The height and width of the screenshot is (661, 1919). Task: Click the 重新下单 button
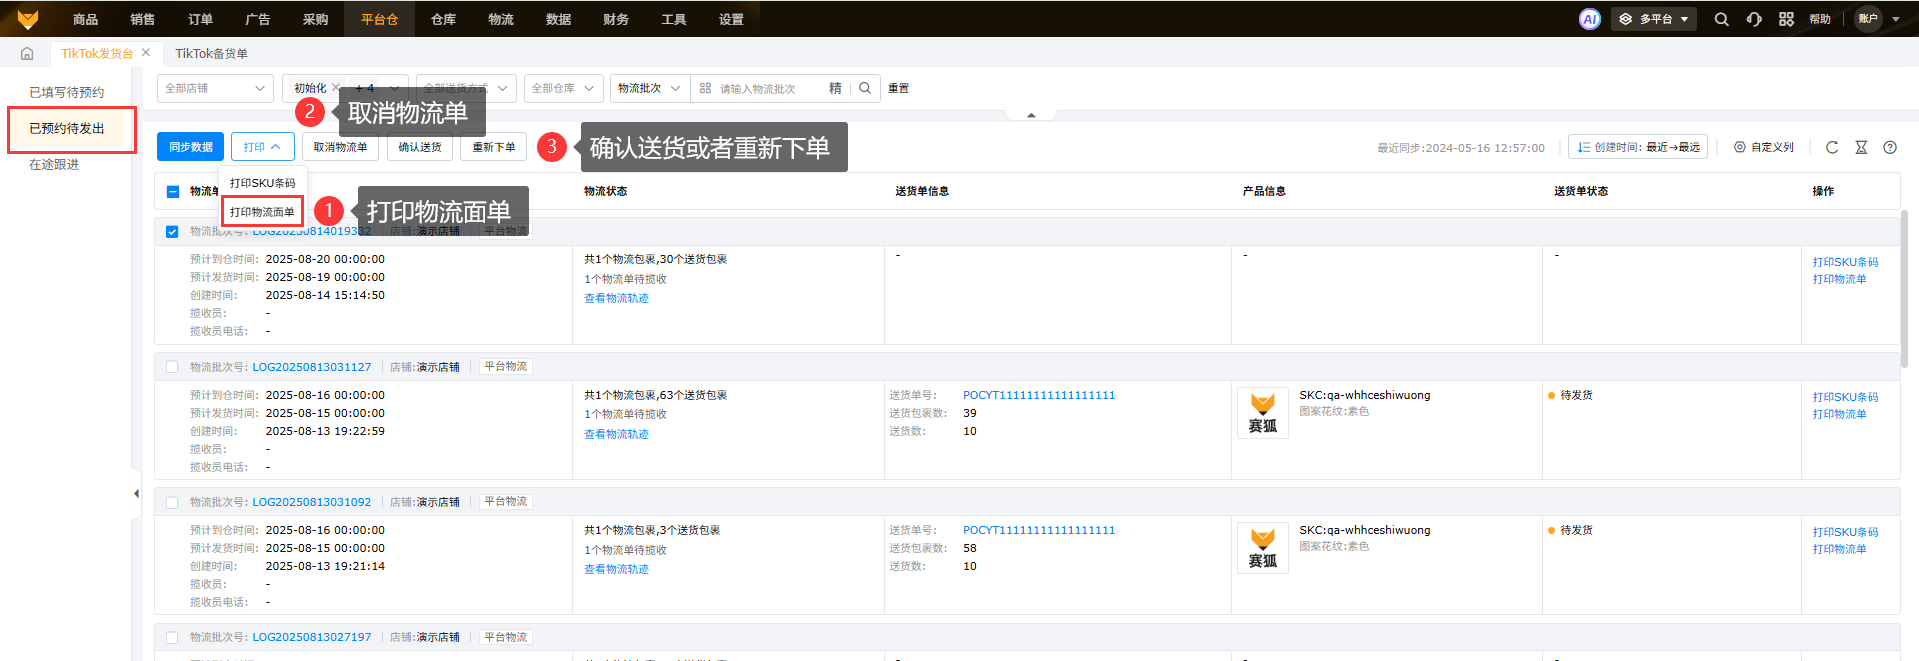(494, 147)
